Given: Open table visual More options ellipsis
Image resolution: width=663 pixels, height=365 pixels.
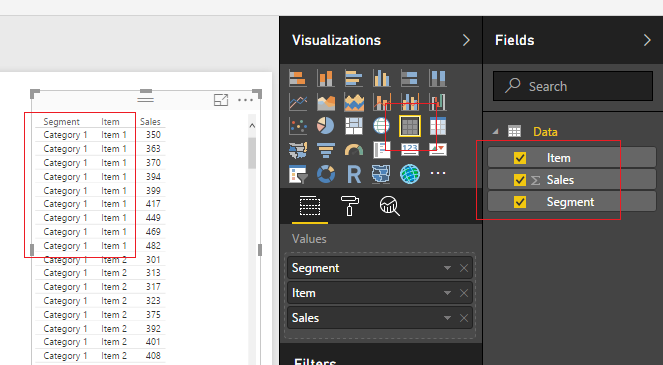Looking at the screenshot, I should pyautogui.click(x=245, y=100).
